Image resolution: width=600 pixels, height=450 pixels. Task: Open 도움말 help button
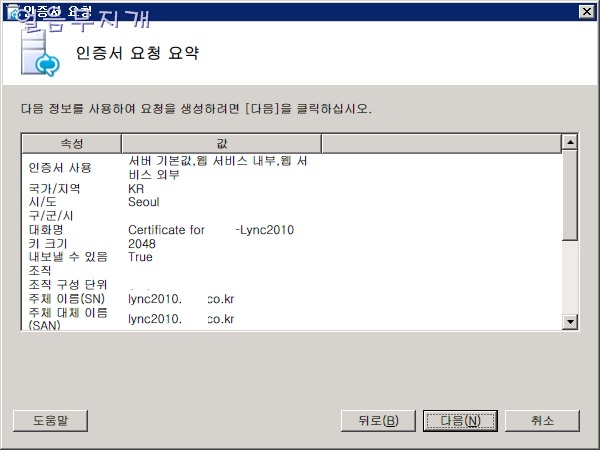point(50,421)
